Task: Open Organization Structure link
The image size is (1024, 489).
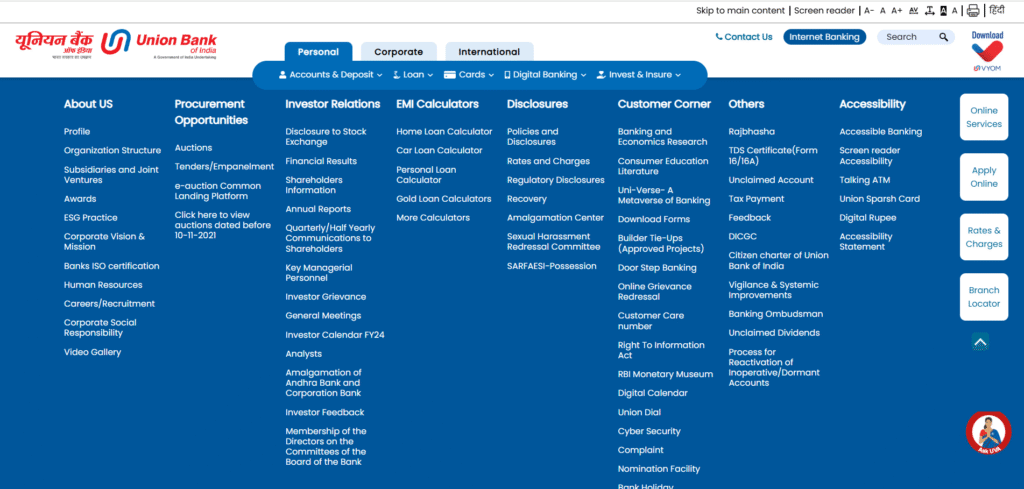Action: (x=112, y=151)
